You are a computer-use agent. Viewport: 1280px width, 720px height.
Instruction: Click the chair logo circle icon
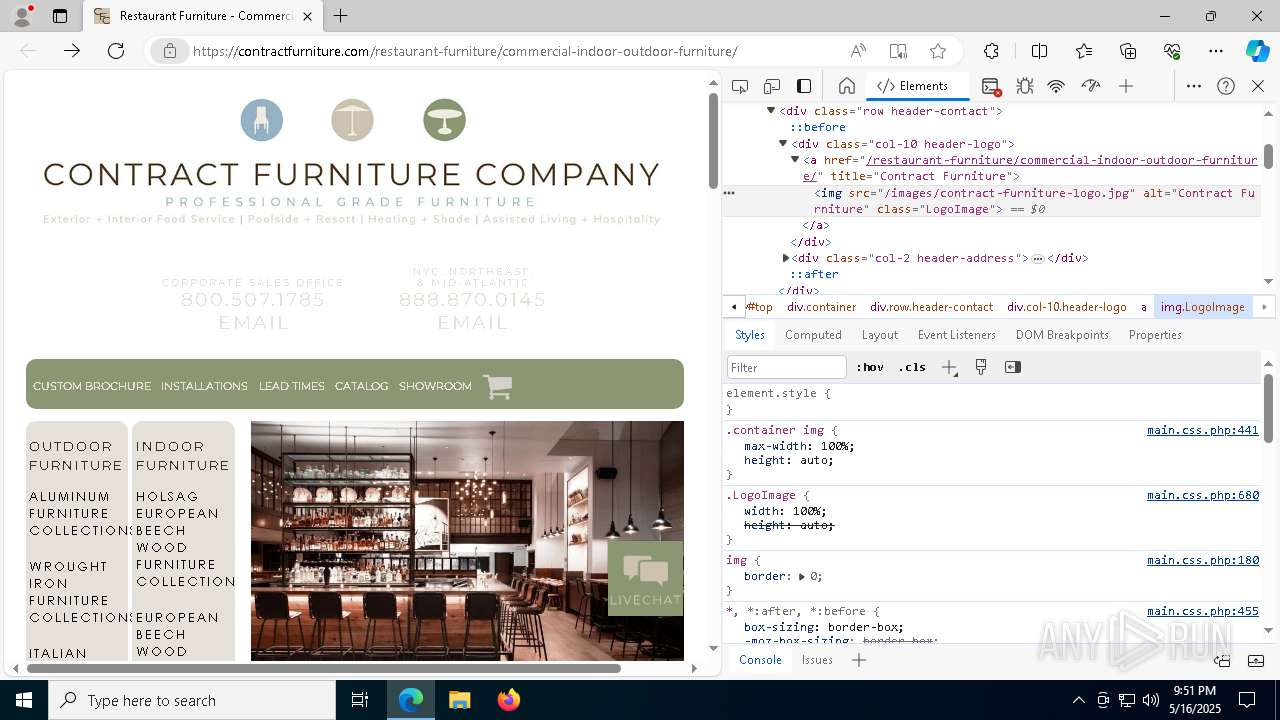(x=262, y=120)
